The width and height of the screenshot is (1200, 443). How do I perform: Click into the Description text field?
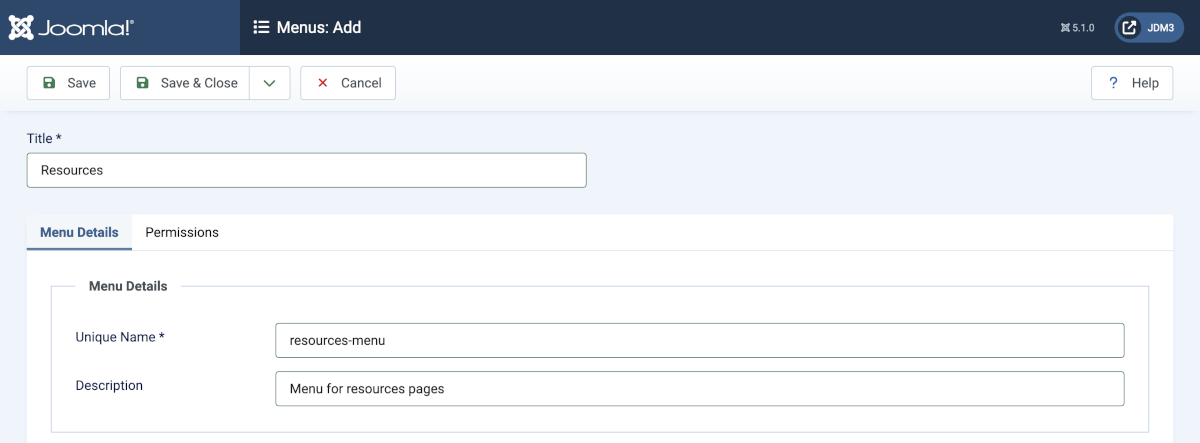click(699, 389)
